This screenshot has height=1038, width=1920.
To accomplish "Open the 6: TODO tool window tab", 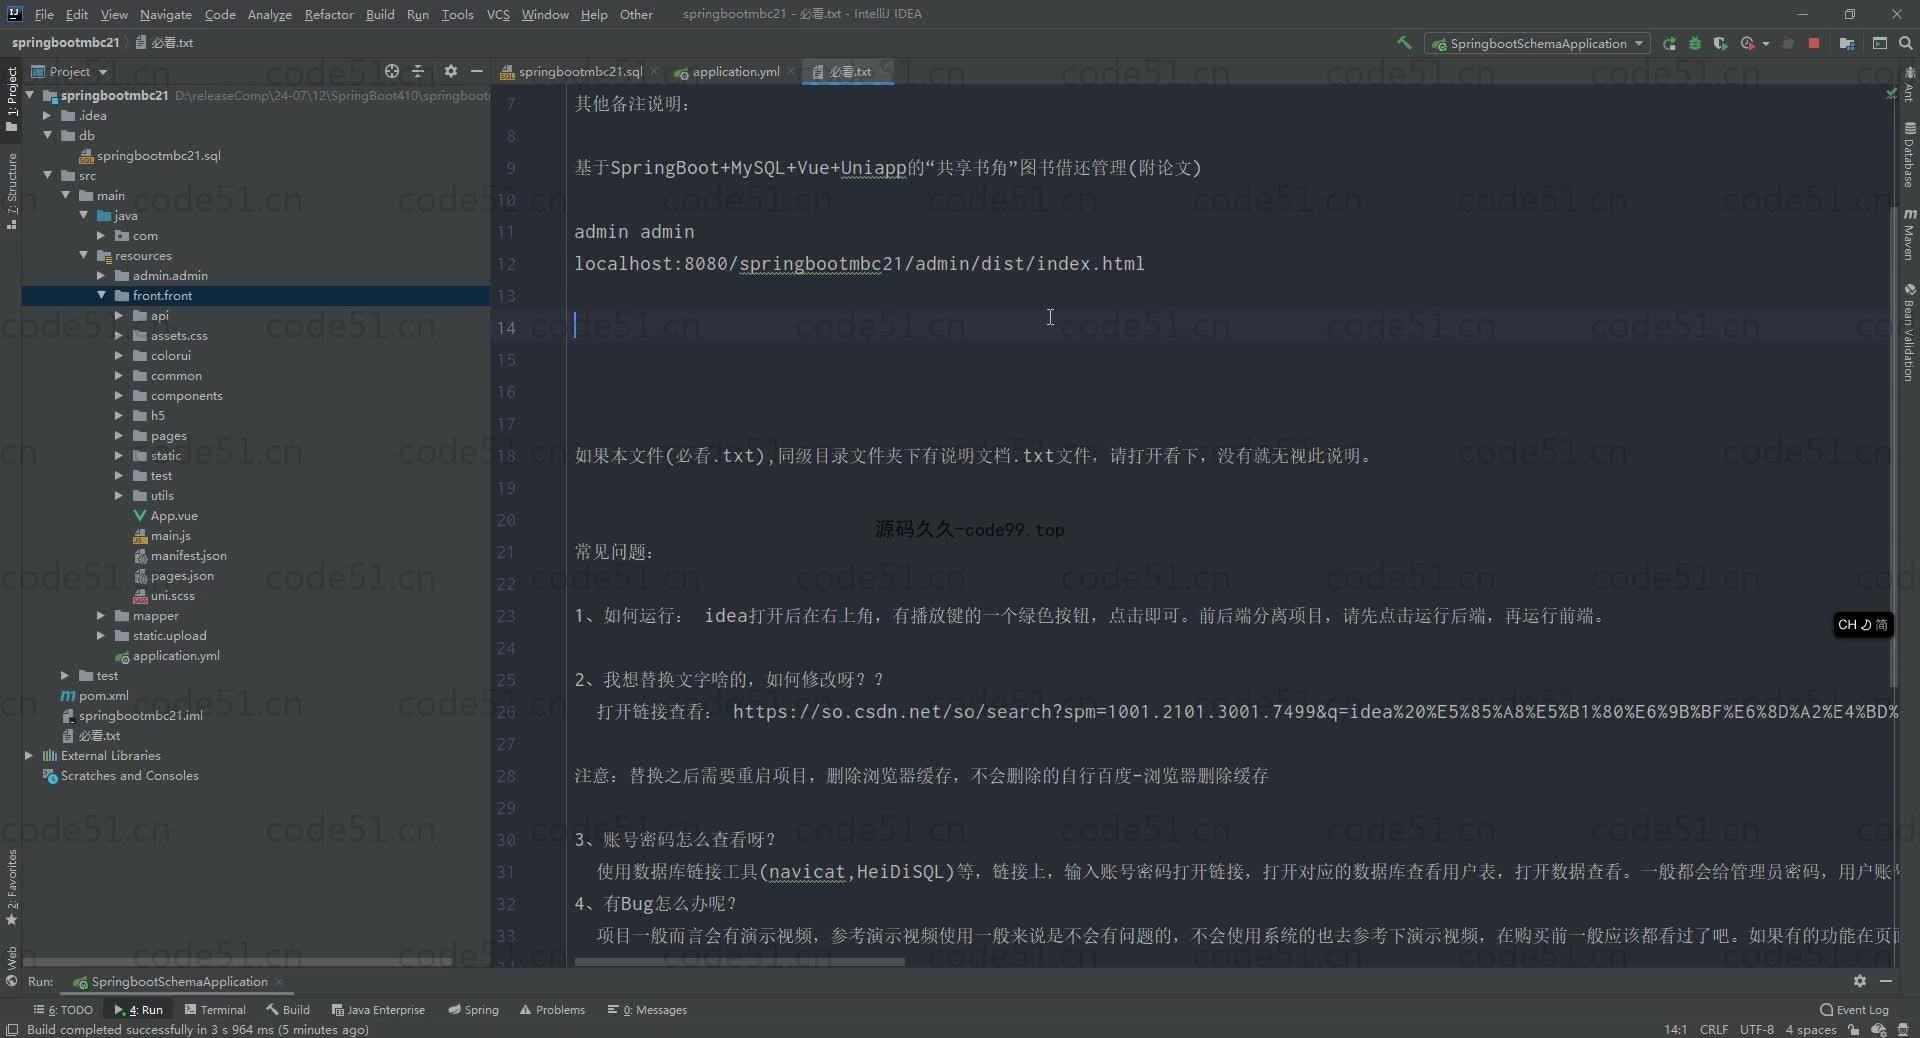I will click(x=64, y=1009).
